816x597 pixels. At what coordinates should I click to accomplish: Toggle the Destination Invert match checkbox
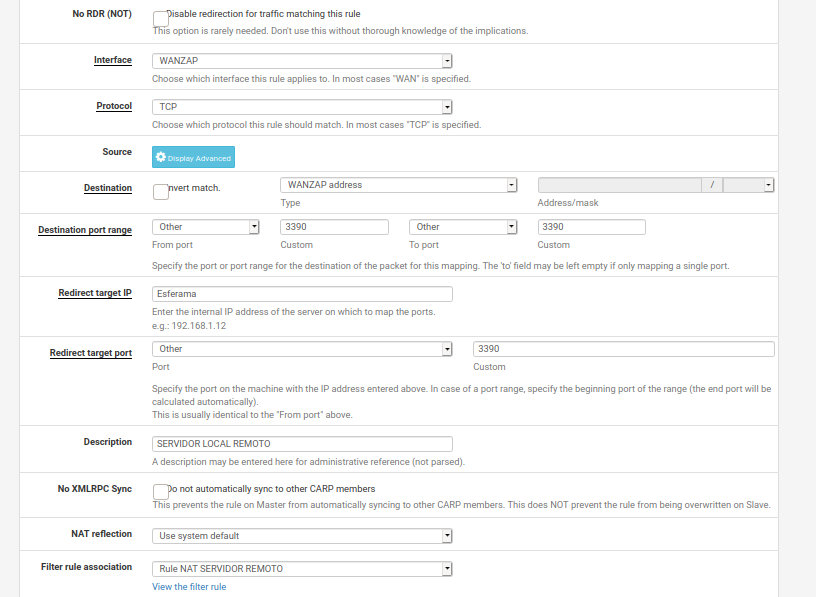tap(160, 190)
